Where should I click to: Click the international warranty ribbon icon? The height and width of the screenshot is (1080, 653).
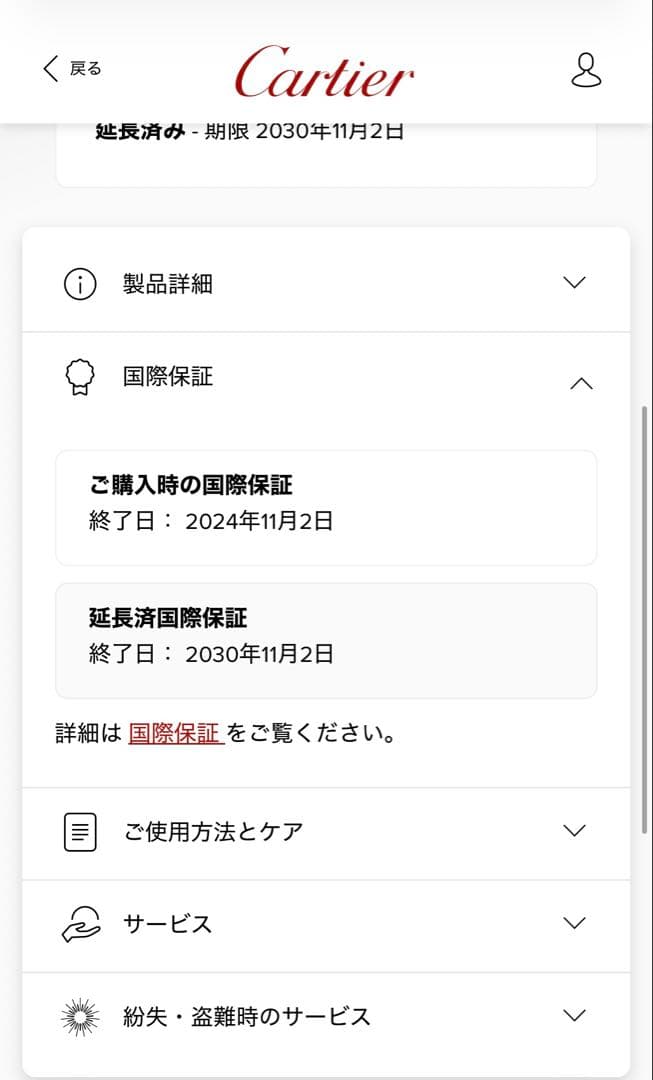tap(80, 378)
